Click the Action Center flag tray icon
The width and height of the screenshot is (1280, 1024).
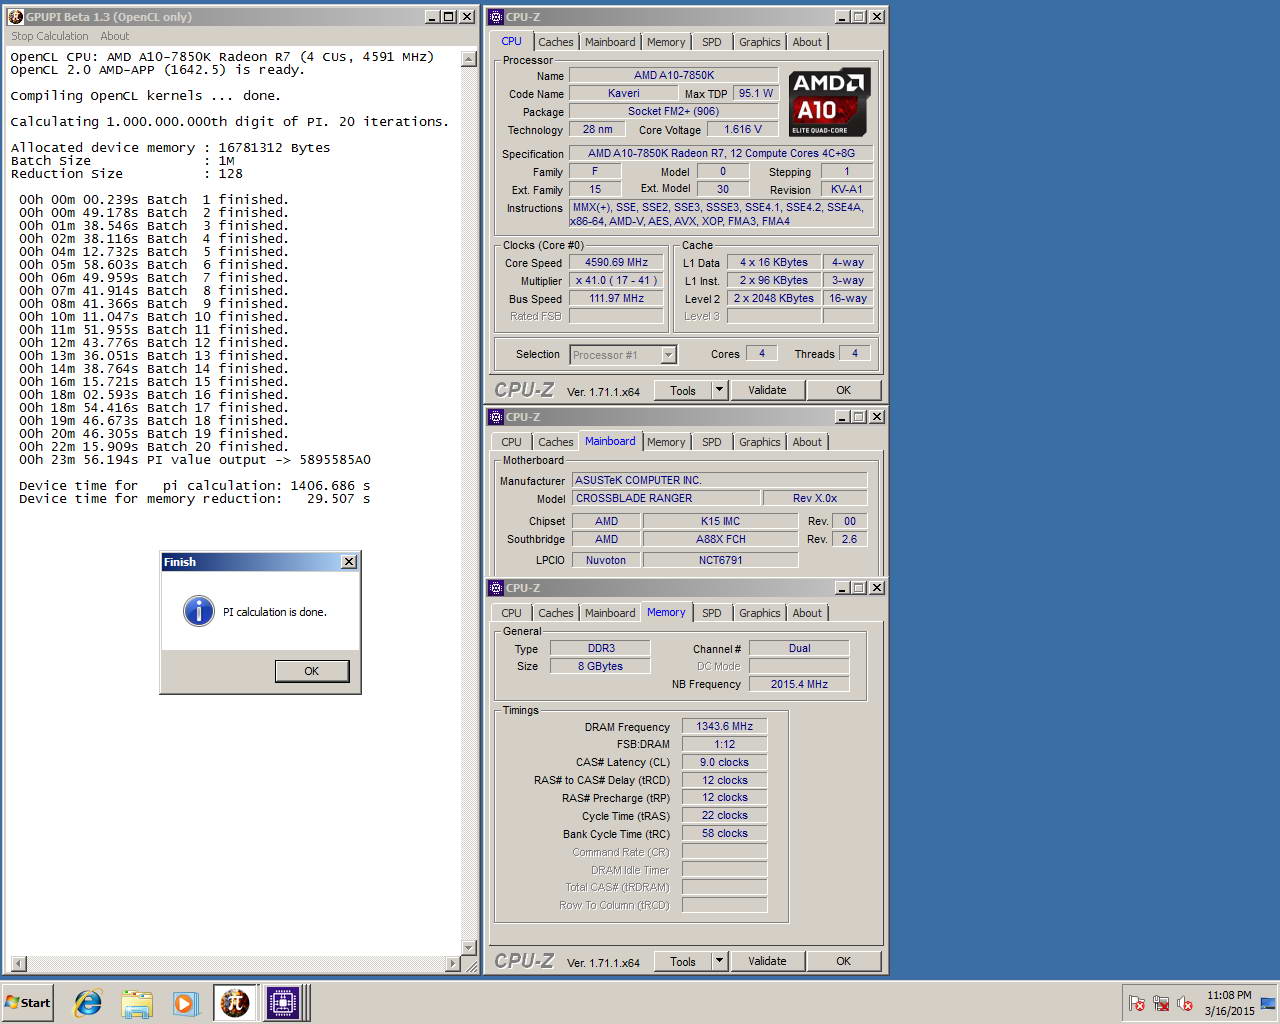(1137, 1003)
